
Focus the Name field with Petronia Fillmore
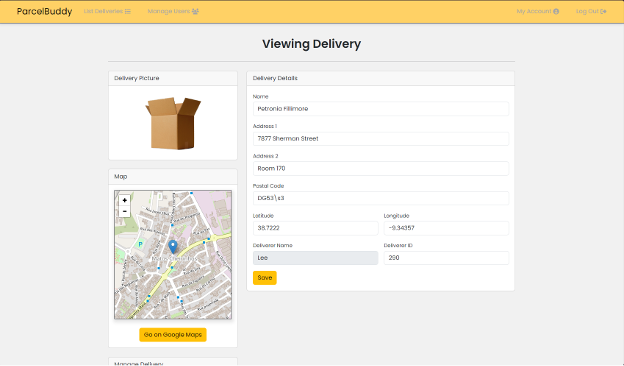(x=381, y=109)
